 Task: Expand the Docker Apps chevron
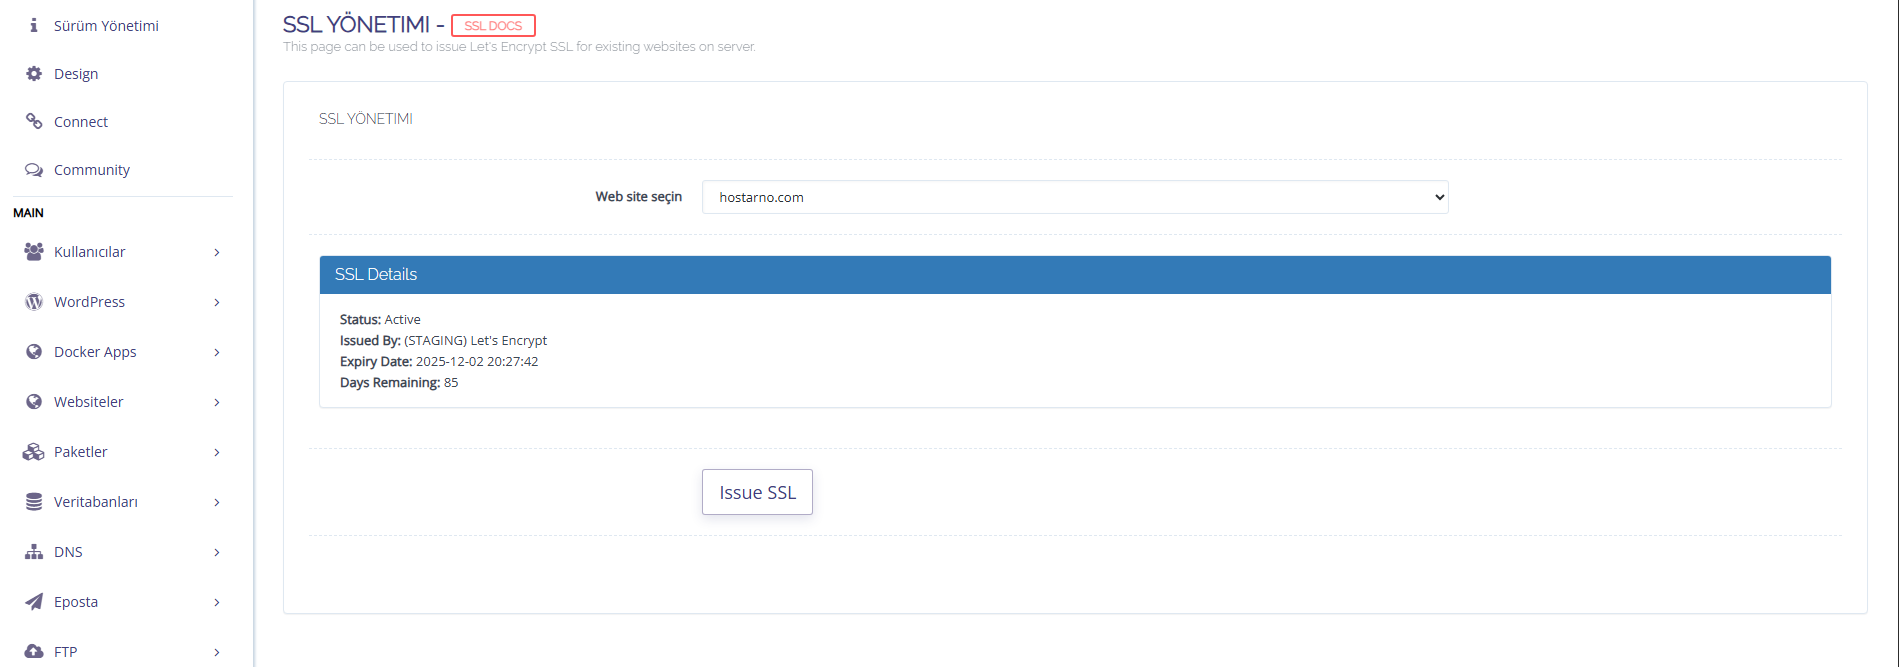217,352
